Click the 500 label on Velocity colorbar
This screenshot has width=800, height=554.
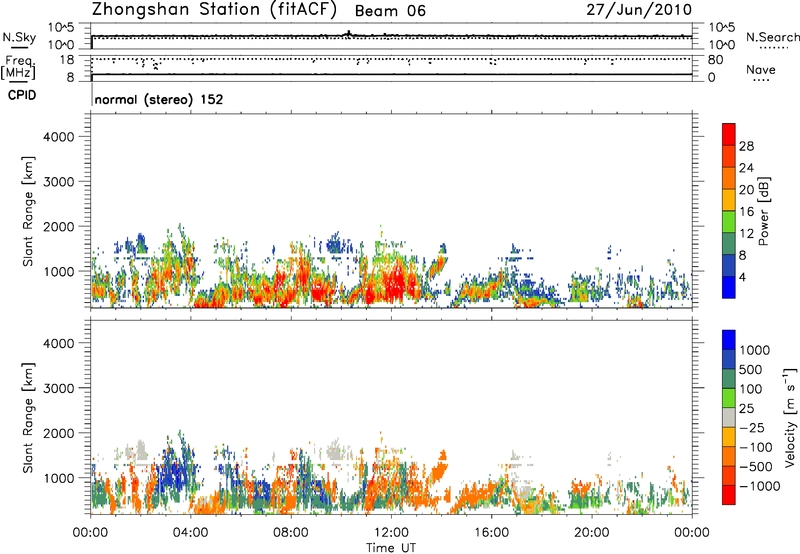pos(751,370)
